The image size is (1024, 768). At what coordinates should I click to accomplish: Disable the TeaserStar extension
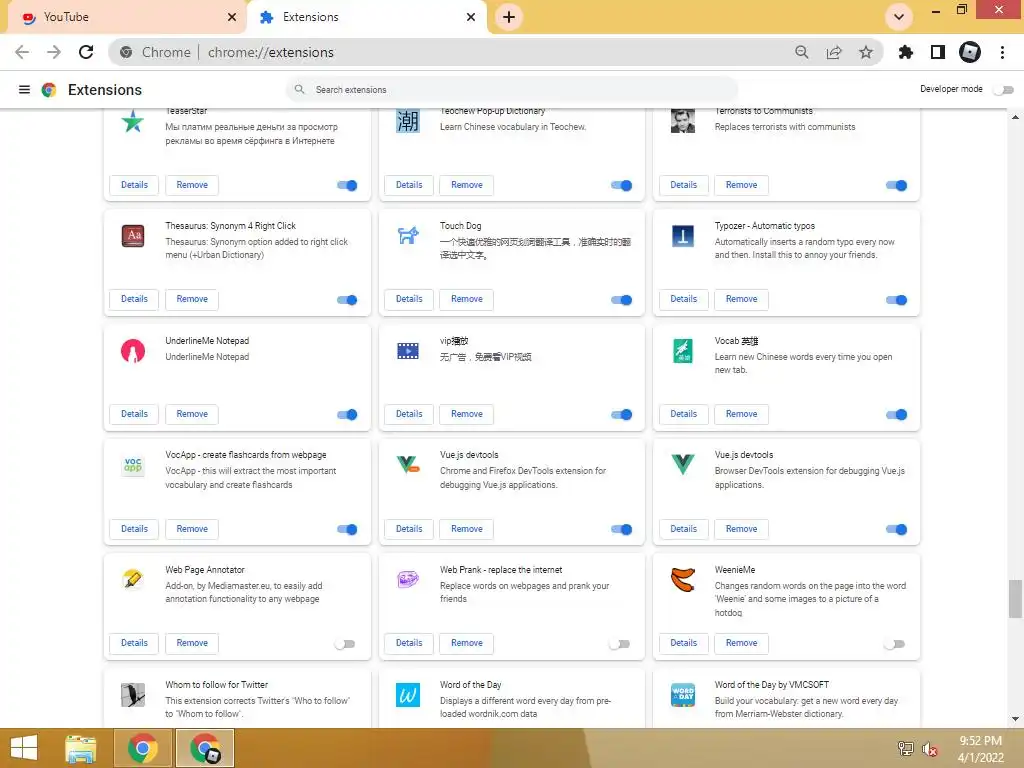point(347,185)
